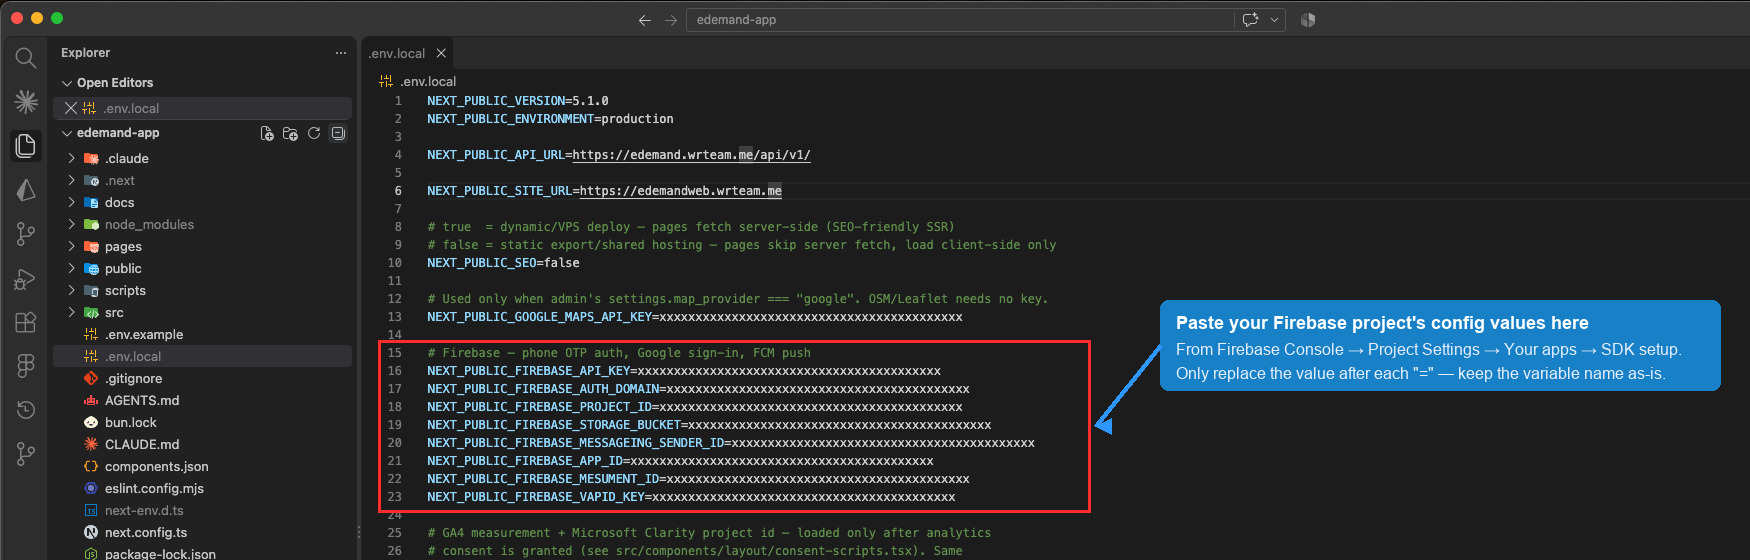
Task: Expand the src folder
Action: click(x=72, y=312)
